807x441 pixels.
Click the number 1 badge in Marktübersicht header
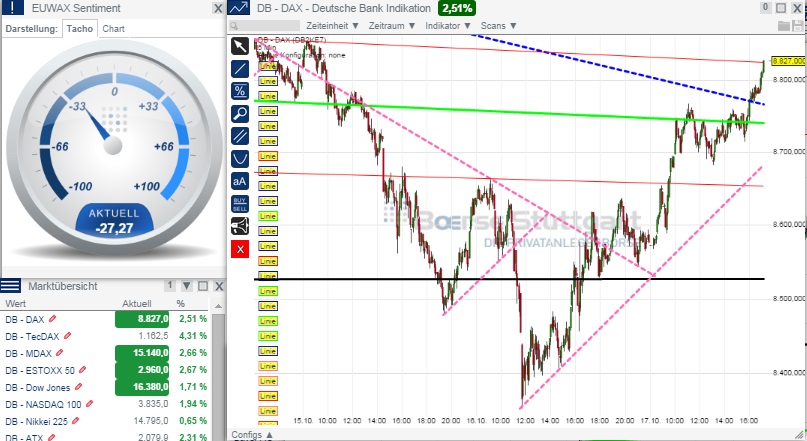point(170,286)
